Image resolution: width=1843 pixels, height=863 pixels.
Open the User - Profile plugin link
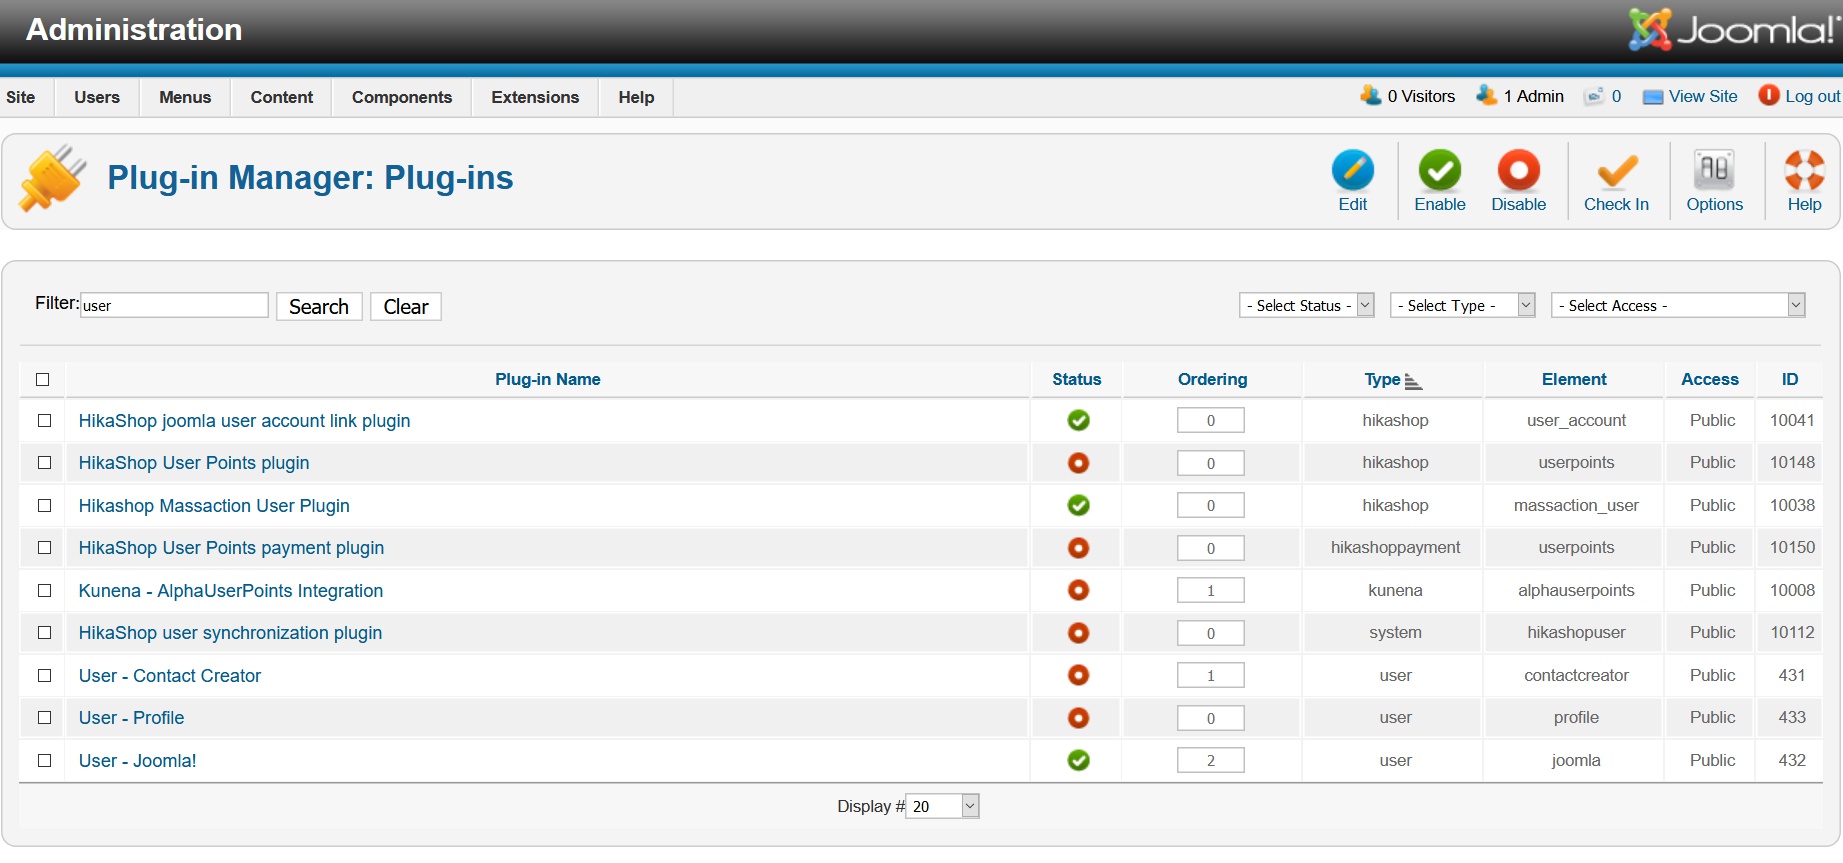click(132, 718)
